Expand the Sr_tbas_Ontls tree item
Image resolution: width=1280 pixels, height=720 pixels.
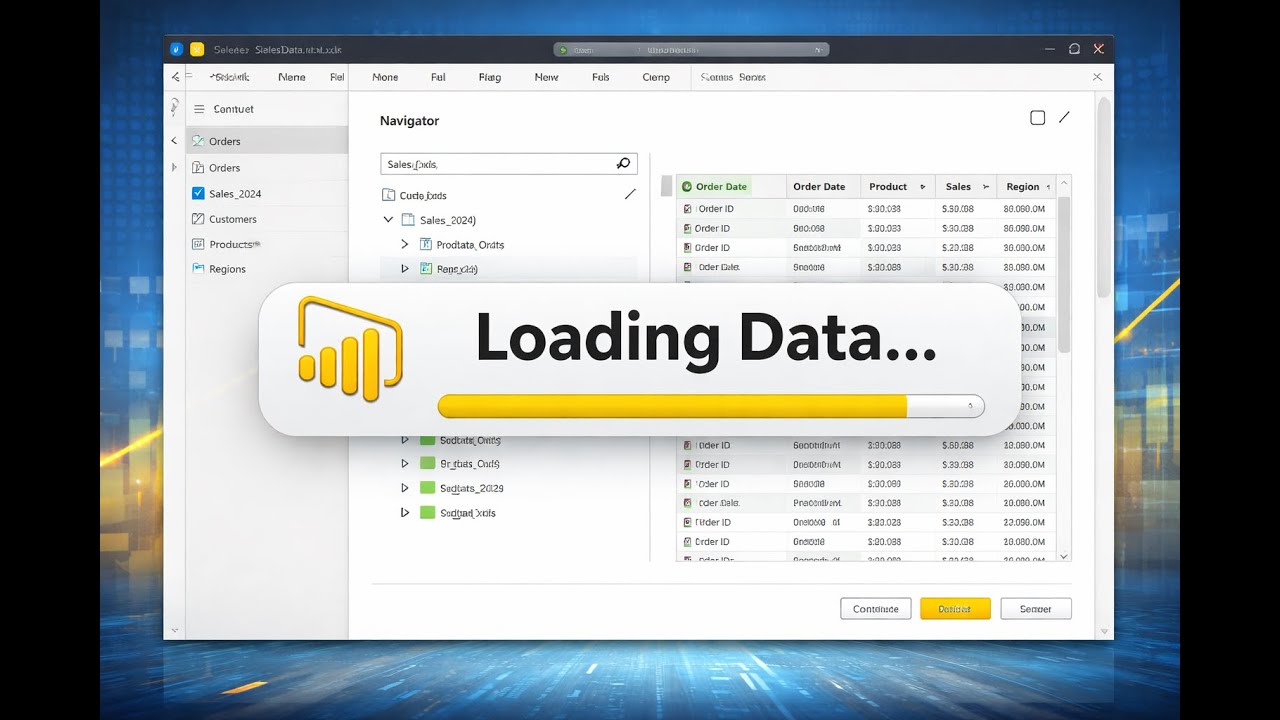pyautogui.click(x=405, y=464)
